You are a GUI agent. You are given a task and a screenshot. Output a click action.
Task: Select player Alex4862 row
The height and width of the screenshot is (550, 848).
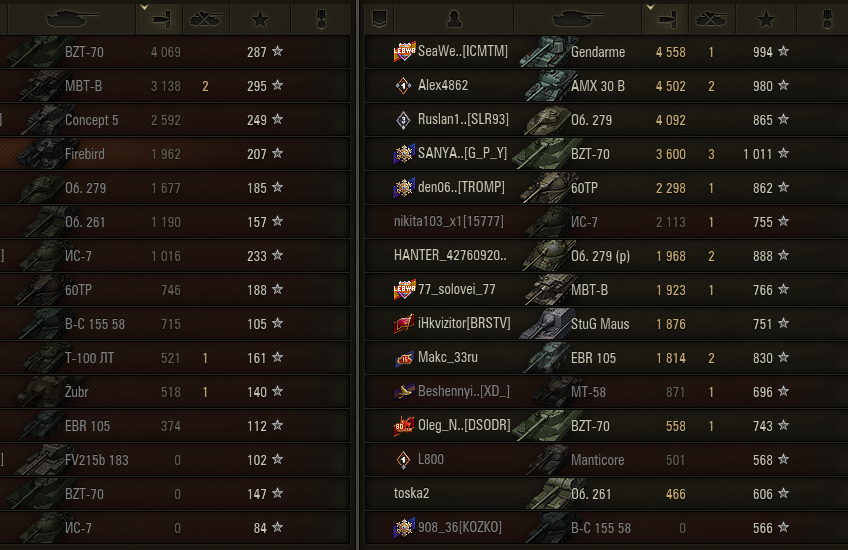tap(606, 85)
